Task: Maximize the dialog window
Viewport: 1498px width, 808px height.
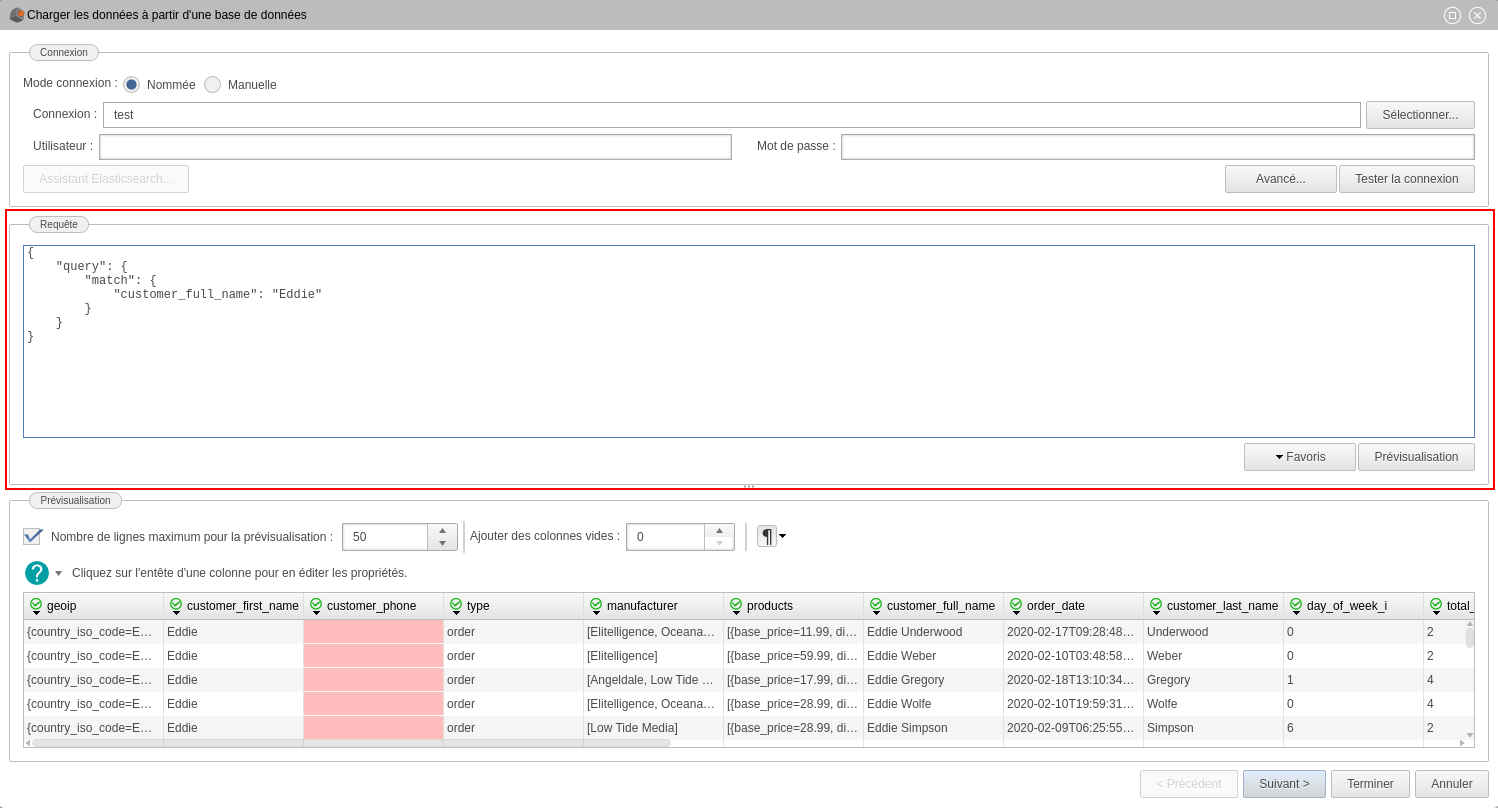Action: click(x=1452, y=15)
